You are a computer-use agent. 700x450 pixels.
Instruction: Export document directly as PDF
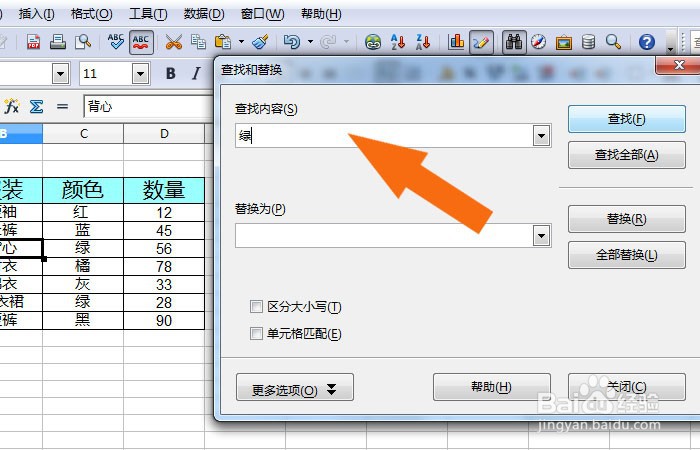(x=33, y=42)
